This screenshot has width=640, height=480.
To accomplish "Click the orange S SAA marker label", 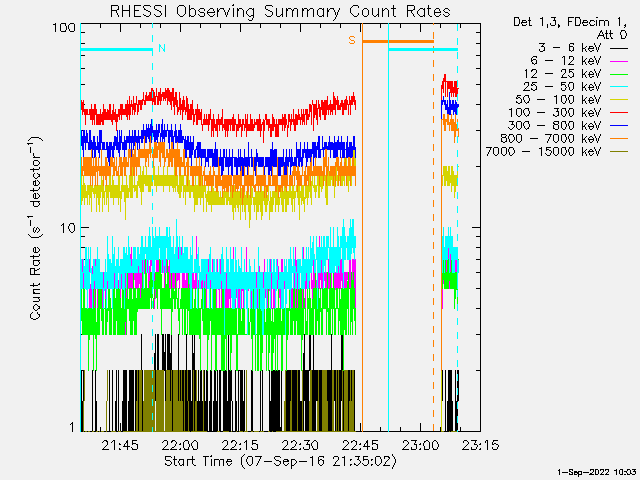I will click(x=352, y=40).
